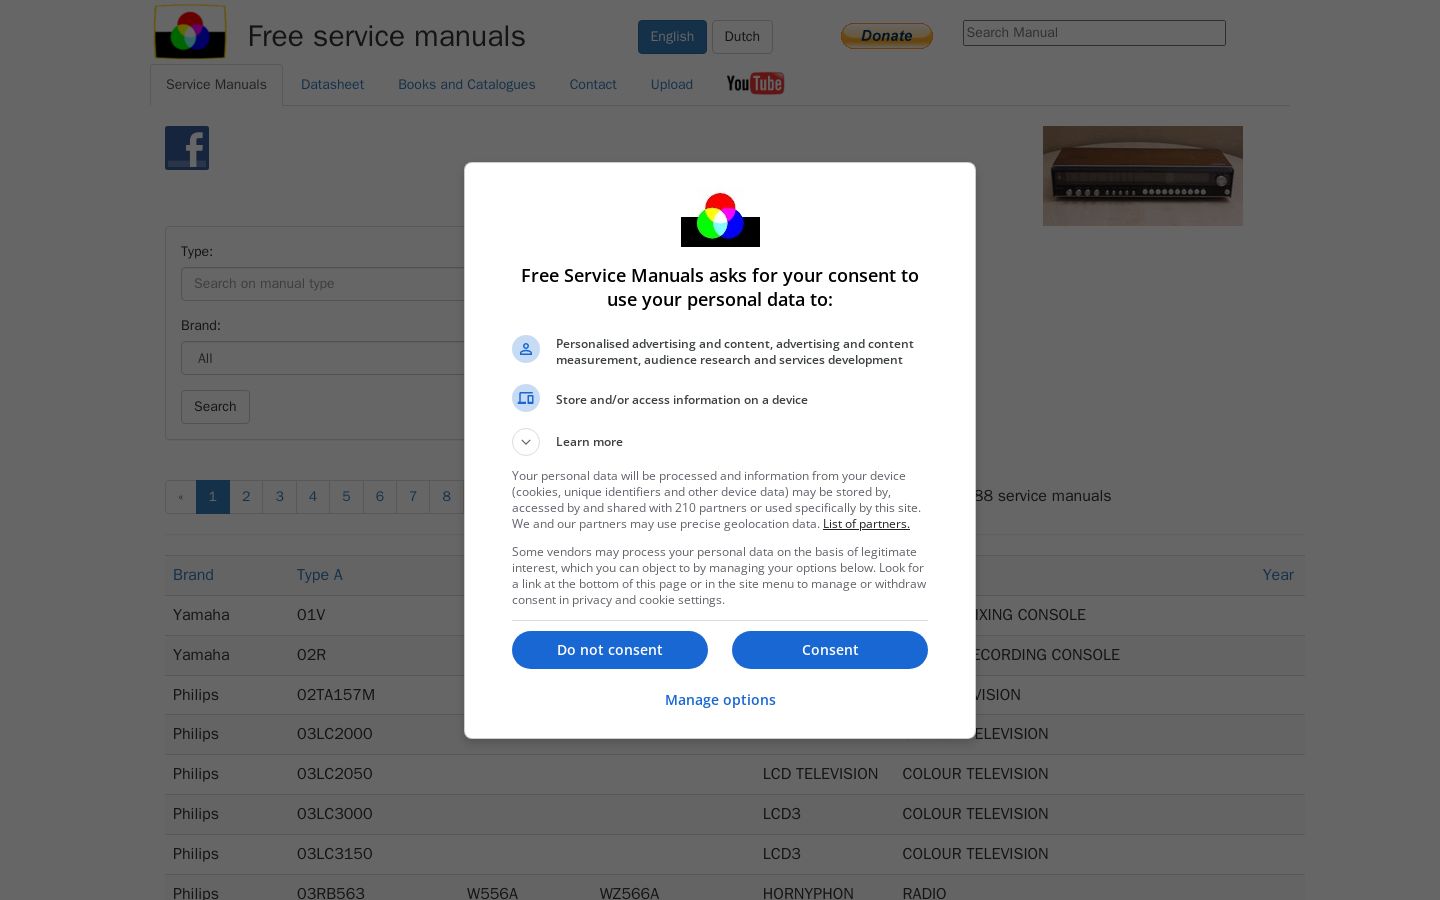Open the YouTube logo link

(755, 84)
